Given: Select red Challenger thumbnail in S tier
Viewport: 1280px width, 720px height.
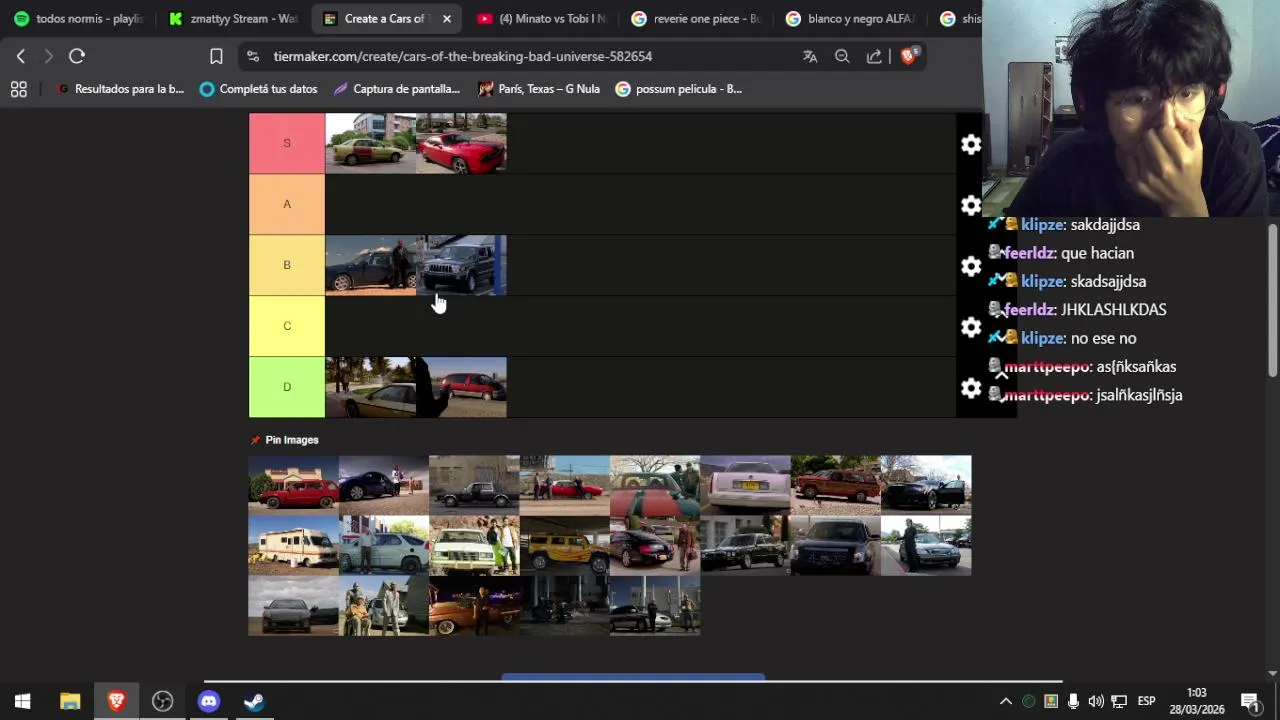Looking at the screenshot, I should point(461,143).
